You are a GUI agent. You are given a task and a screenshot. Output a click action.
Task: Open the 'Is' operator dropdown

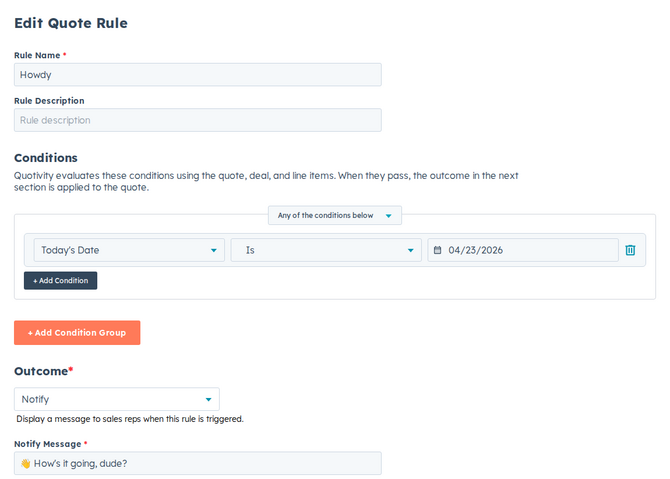(326, 250)
